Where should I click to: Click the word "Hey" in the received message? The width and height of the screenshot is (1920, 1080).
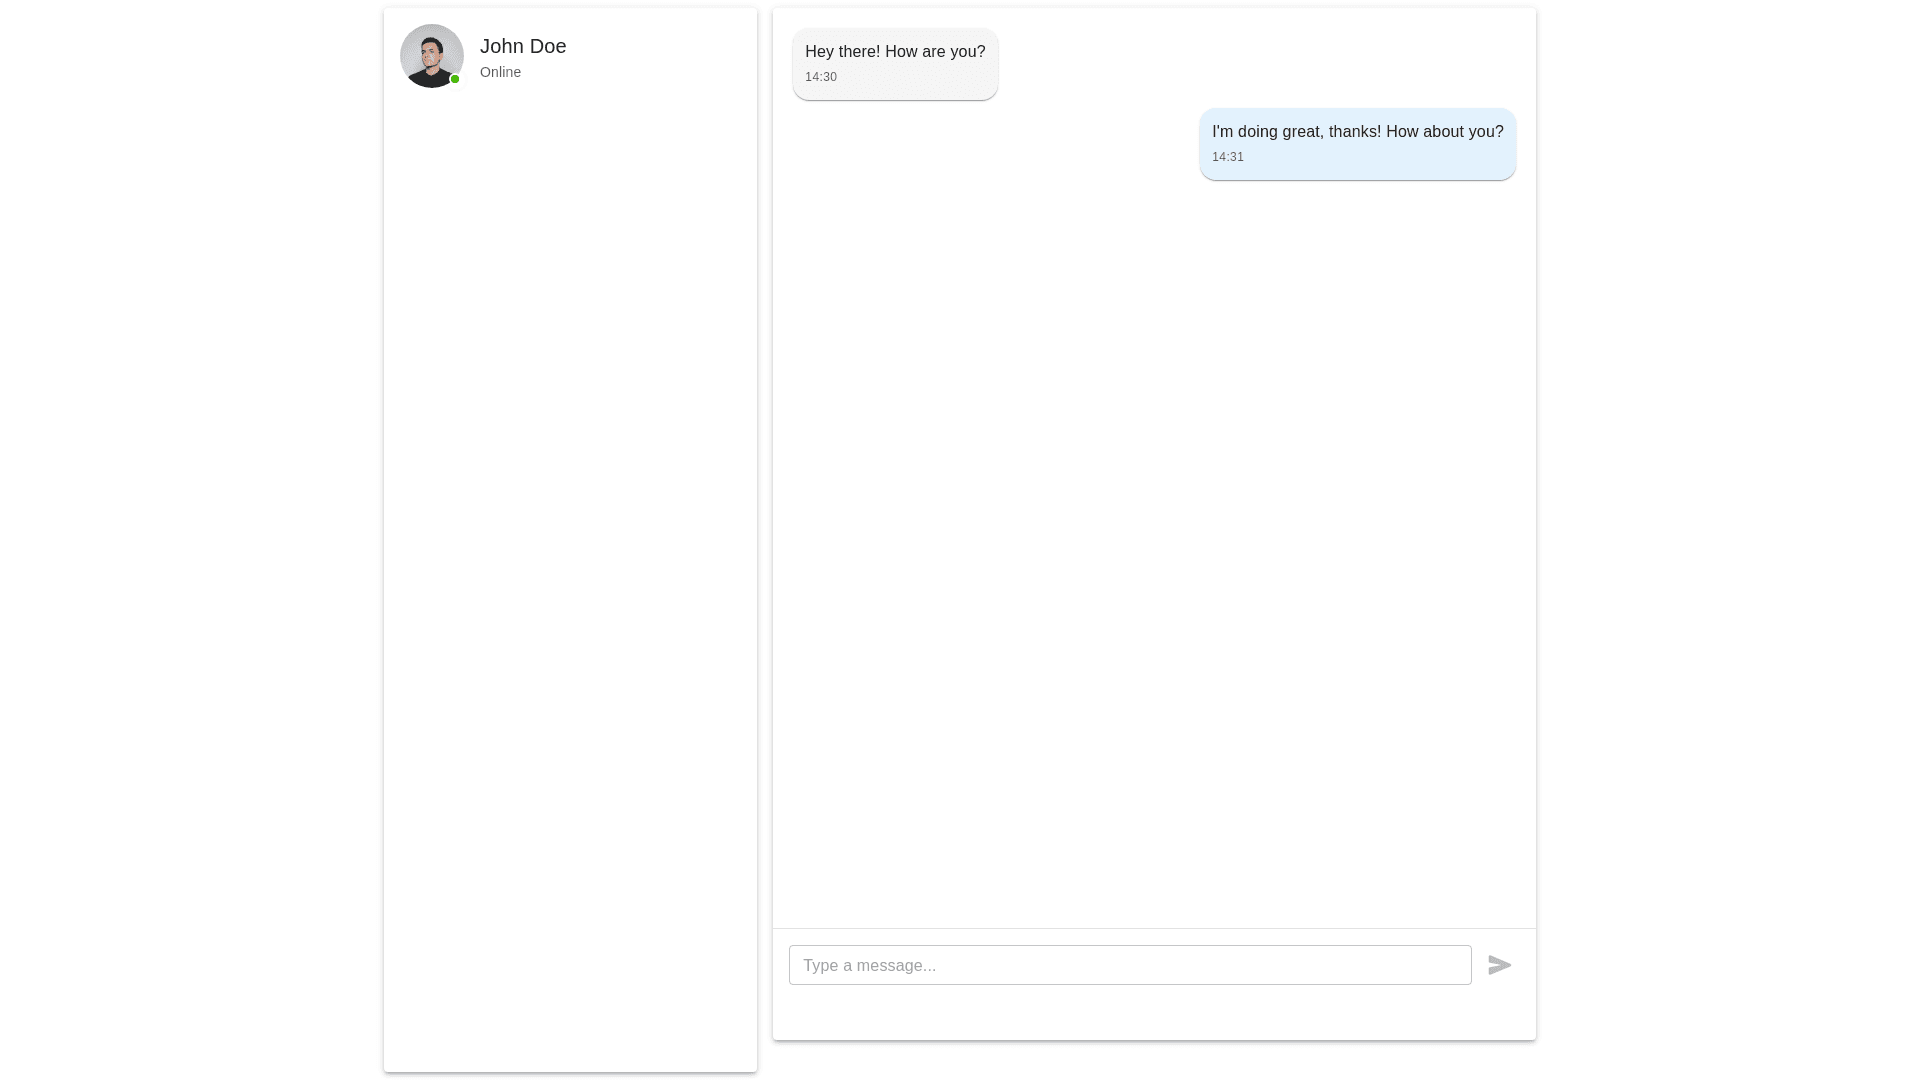click(x=819, y=52)
